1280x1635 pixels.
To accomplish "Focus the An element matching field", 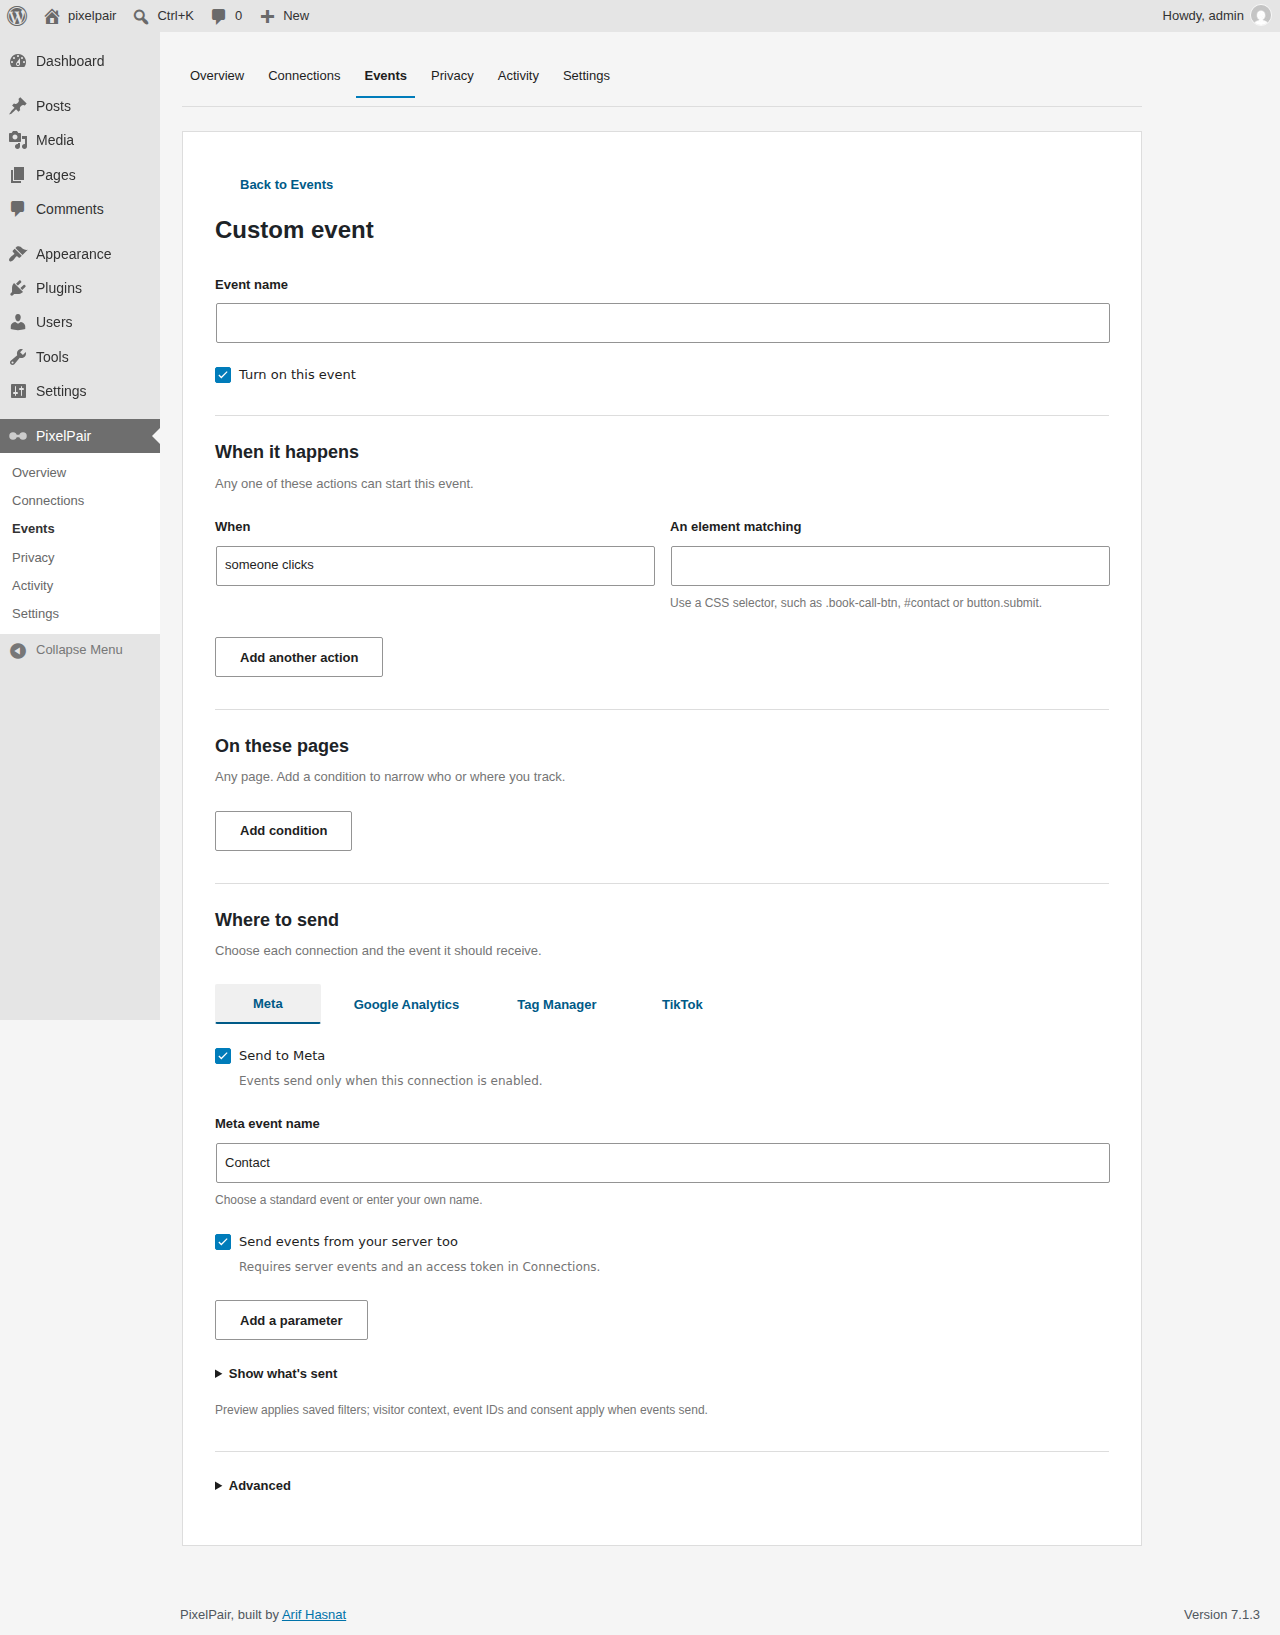I will (x=890, y=566).
